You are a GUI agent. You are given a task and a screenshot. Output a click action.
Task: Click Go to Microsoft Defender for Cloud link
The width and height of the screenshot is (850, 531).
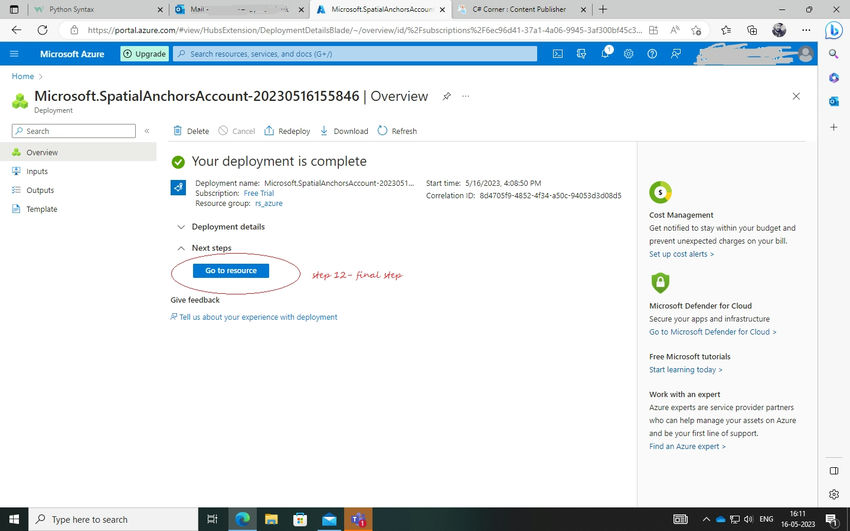[x=712, y=332]
